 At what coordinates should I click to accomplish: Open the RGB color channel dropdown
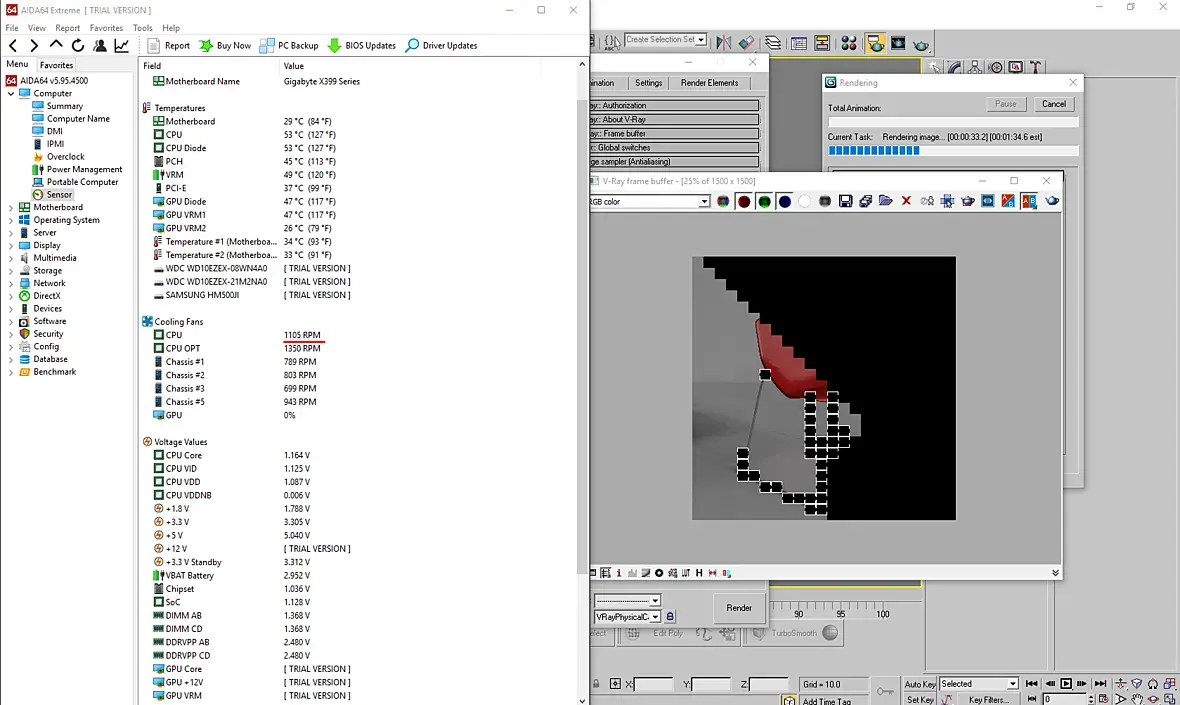[704, 202]
